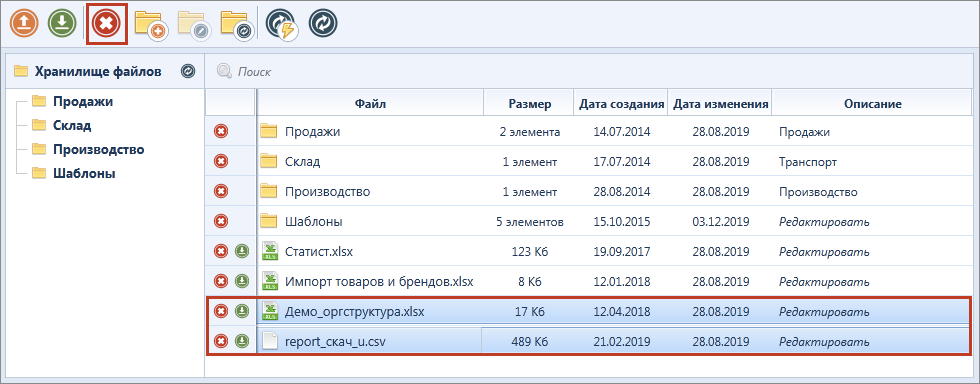This screenshot has height=384, width=980.
Task: Click the creation date 21.02.2019
Action: (621, 342)
